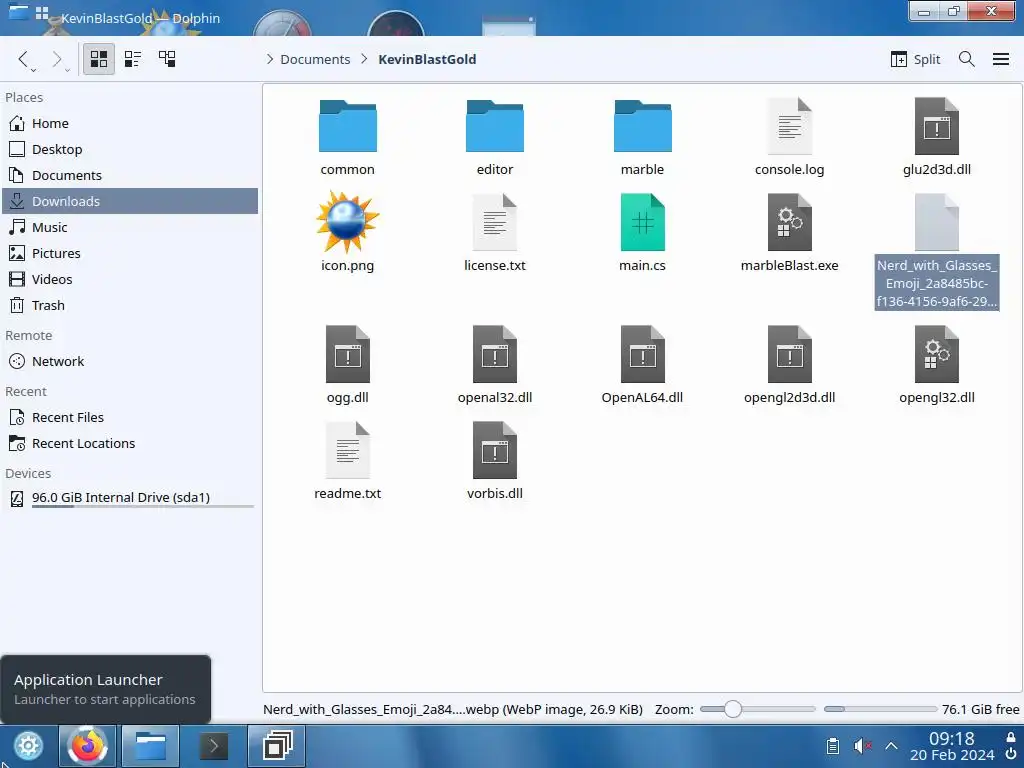Select 96.0 GiB Internal Drive (sda1)
The width and height of the screenshot is (1024, 768).
130,498
